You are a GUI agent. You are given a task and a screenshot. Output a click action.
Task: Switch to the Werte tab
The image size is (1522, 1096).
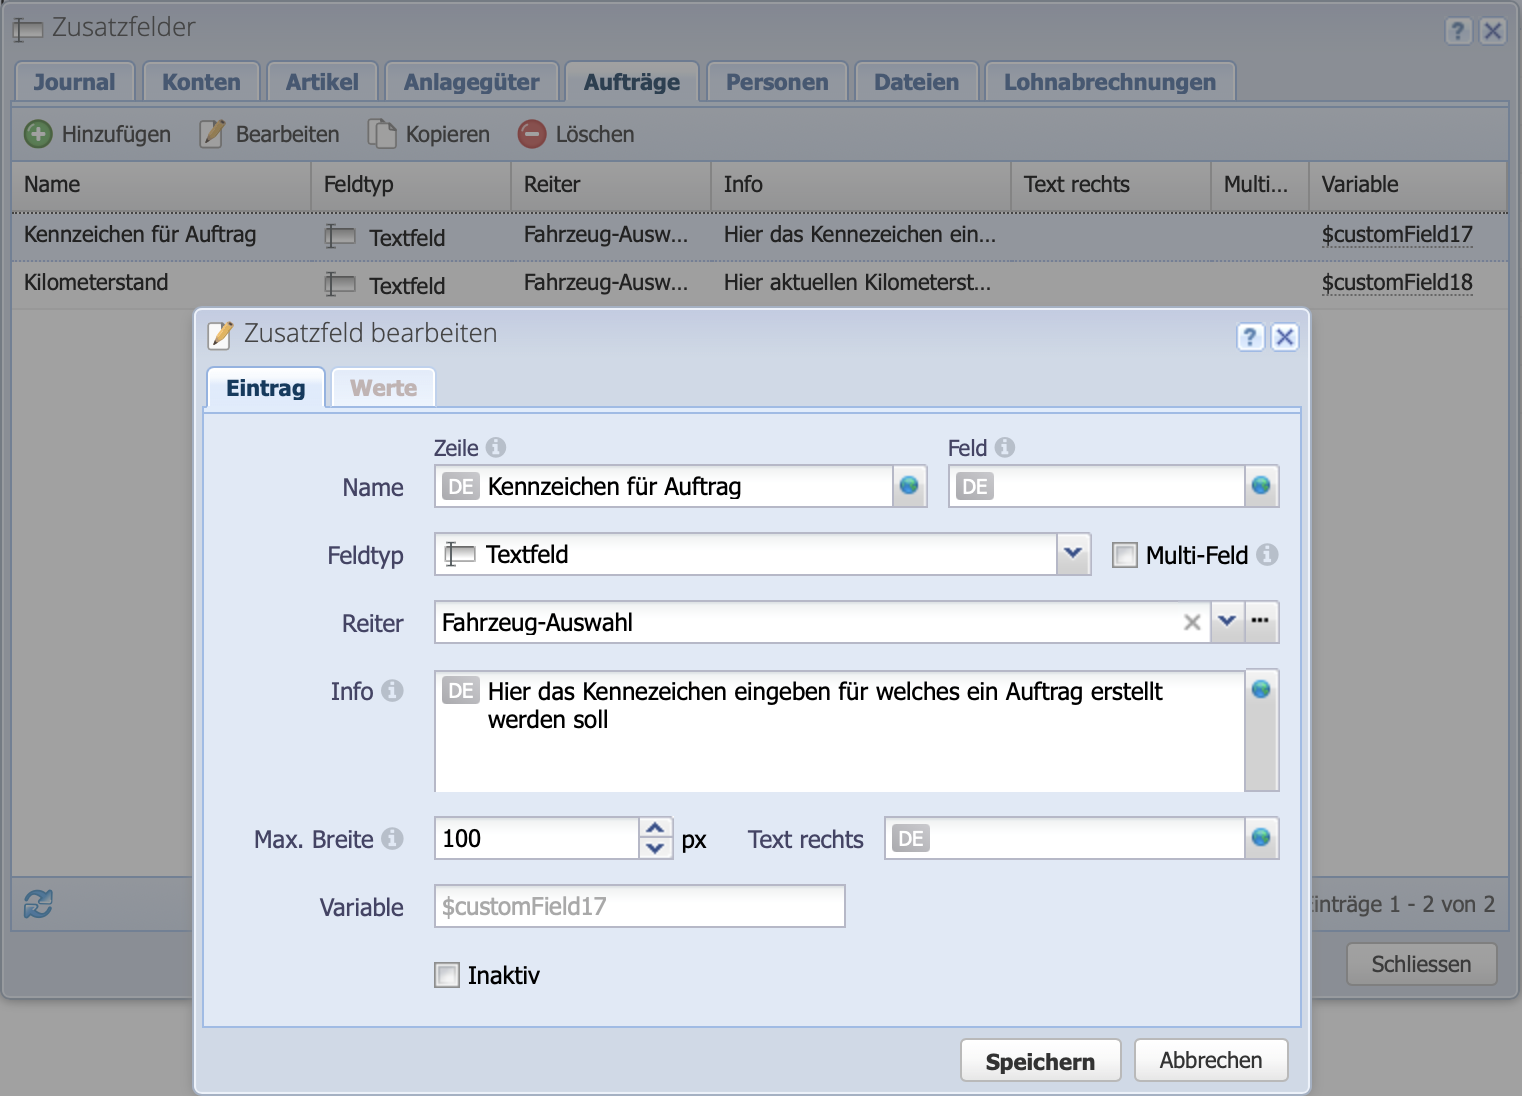point(383,388)
